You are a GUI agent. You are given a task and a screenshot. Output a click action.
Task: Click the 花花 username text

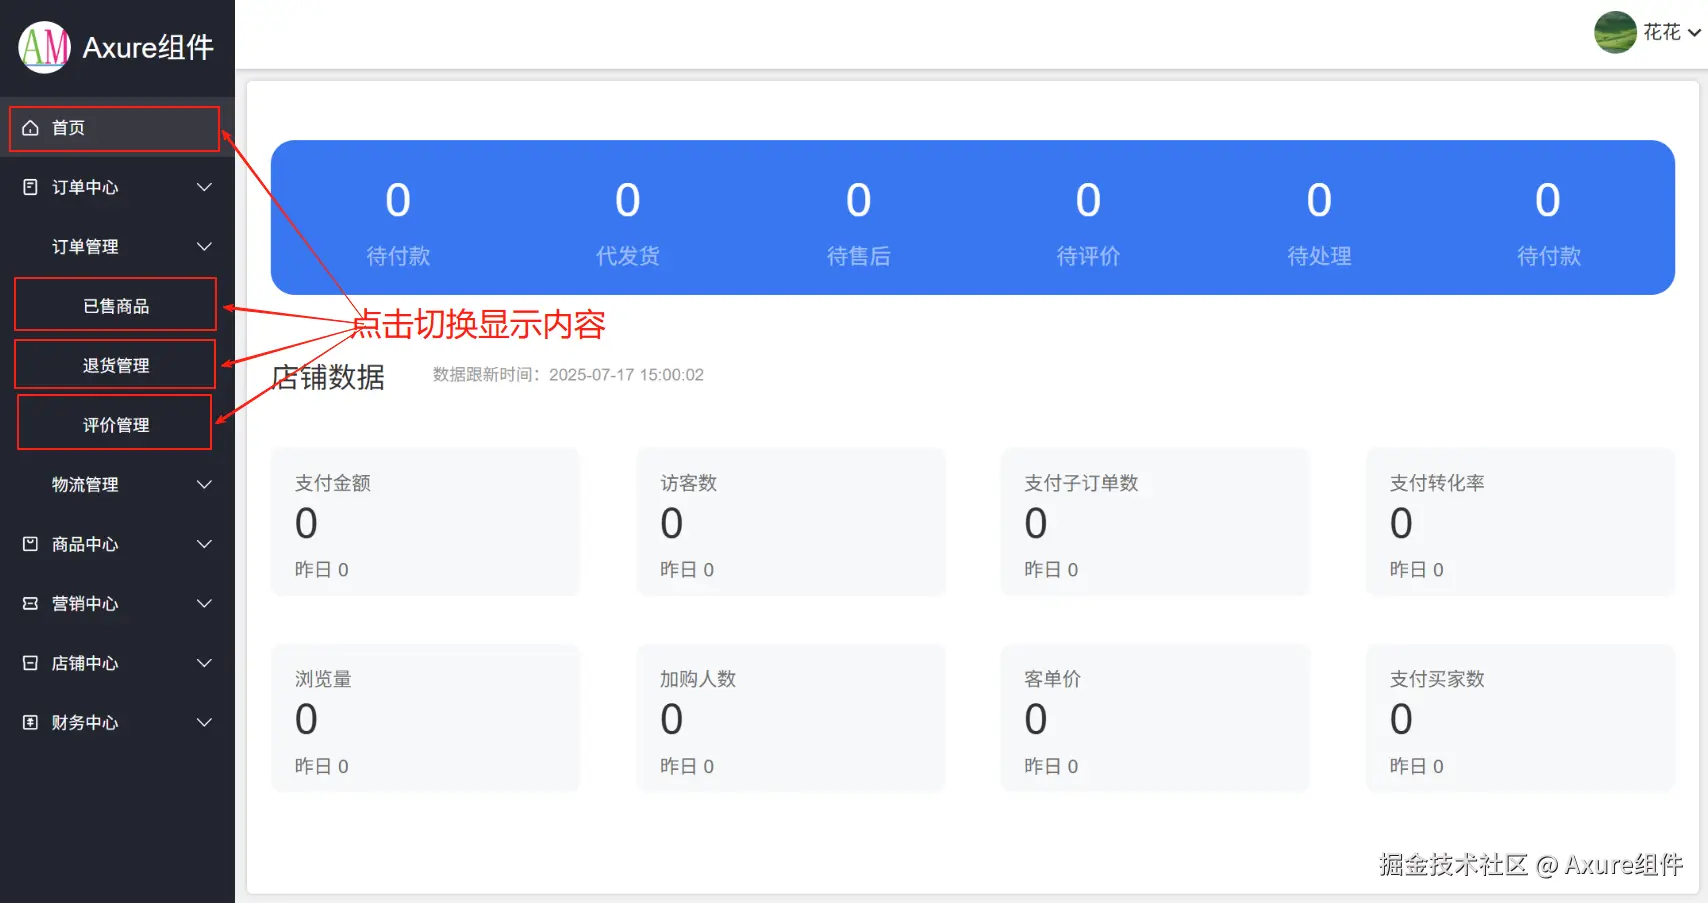(x=1662, y=32)
